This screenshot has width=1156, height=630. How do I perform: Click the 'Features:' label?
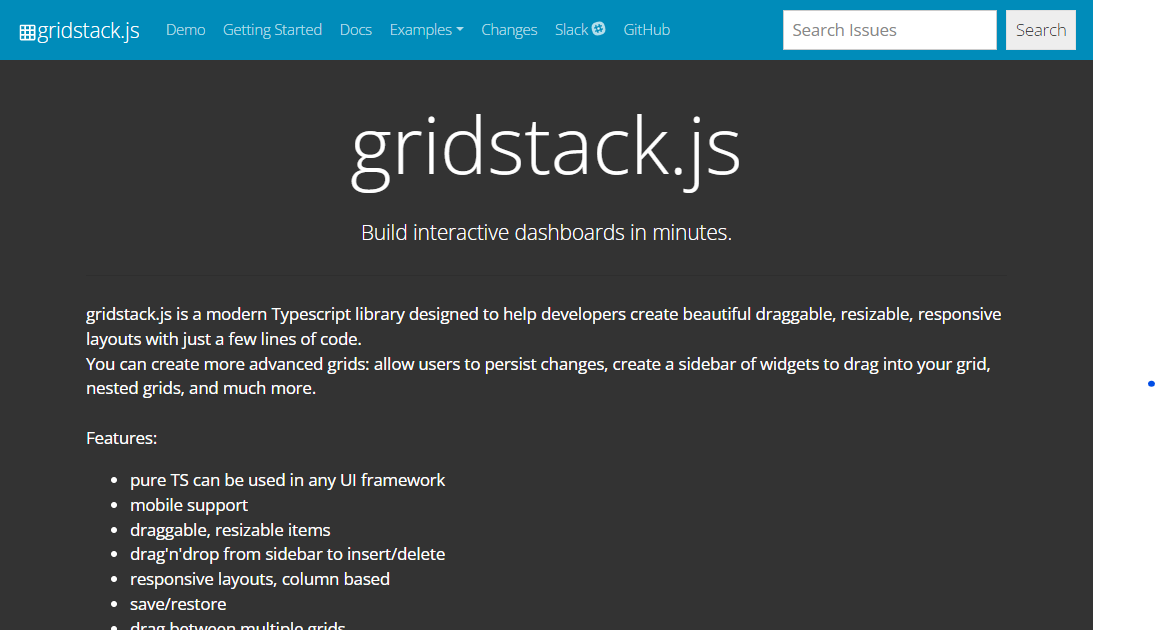122,438
